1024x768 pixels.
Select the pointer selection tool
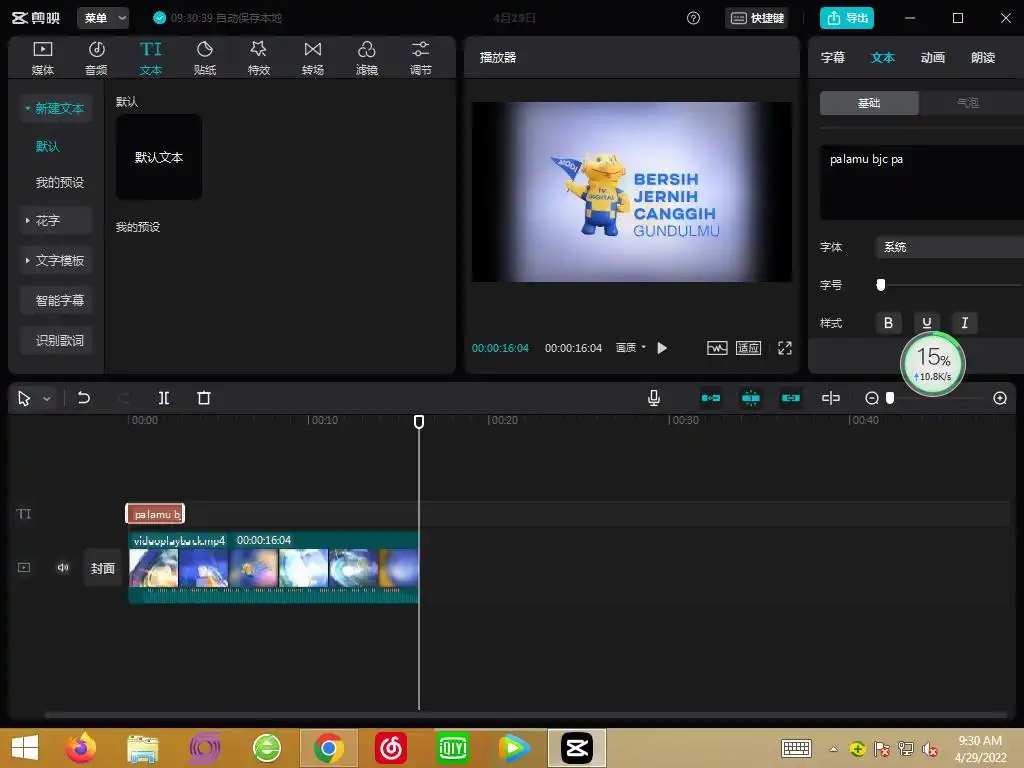click(24, 398)
